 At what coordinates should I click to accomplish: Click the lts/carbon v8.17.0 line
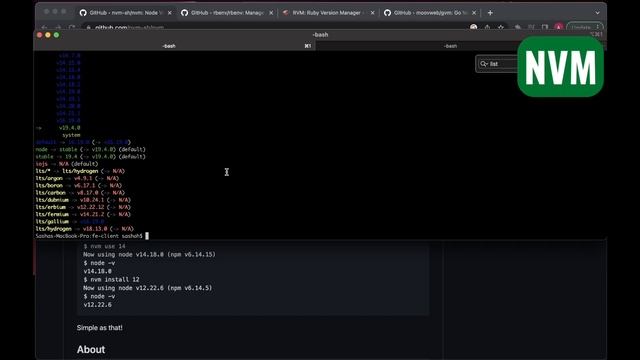[x=80, y=193]
